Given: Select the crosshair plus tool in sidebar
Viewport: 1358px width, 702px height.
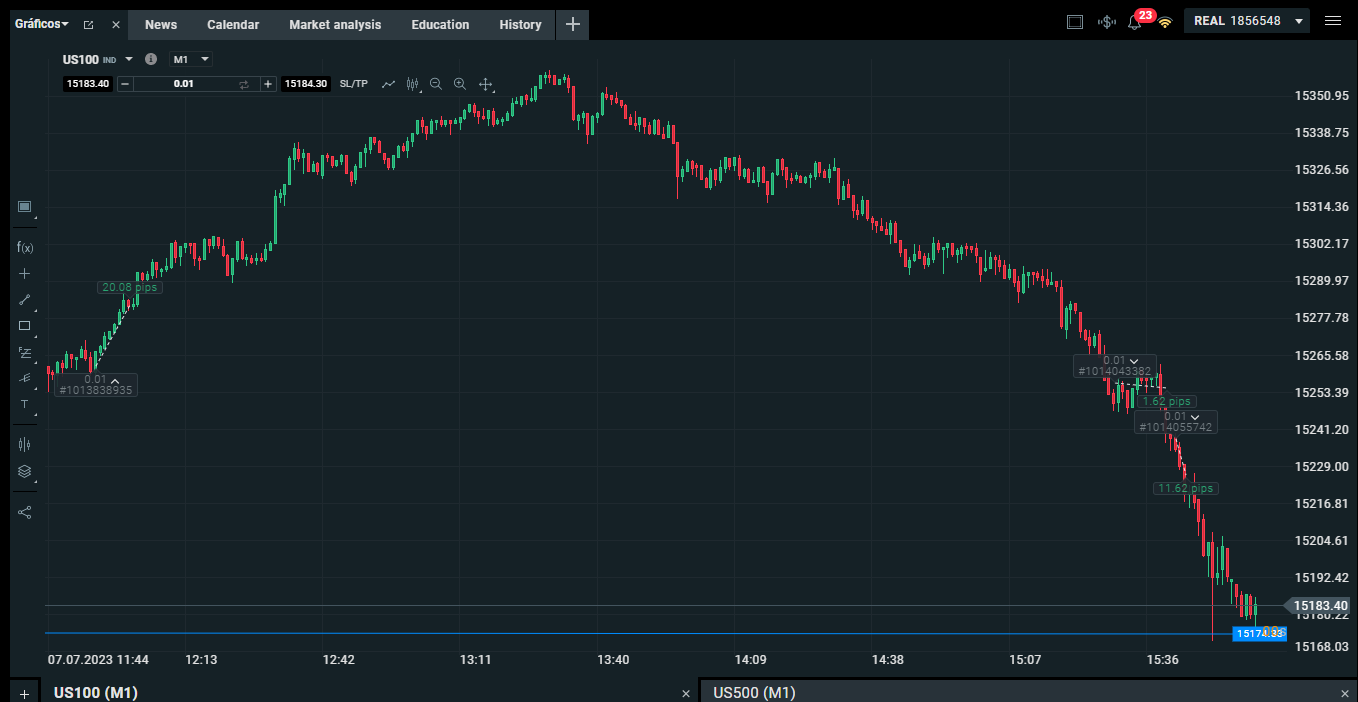Looking at the screenshot, I should (25, 273).
